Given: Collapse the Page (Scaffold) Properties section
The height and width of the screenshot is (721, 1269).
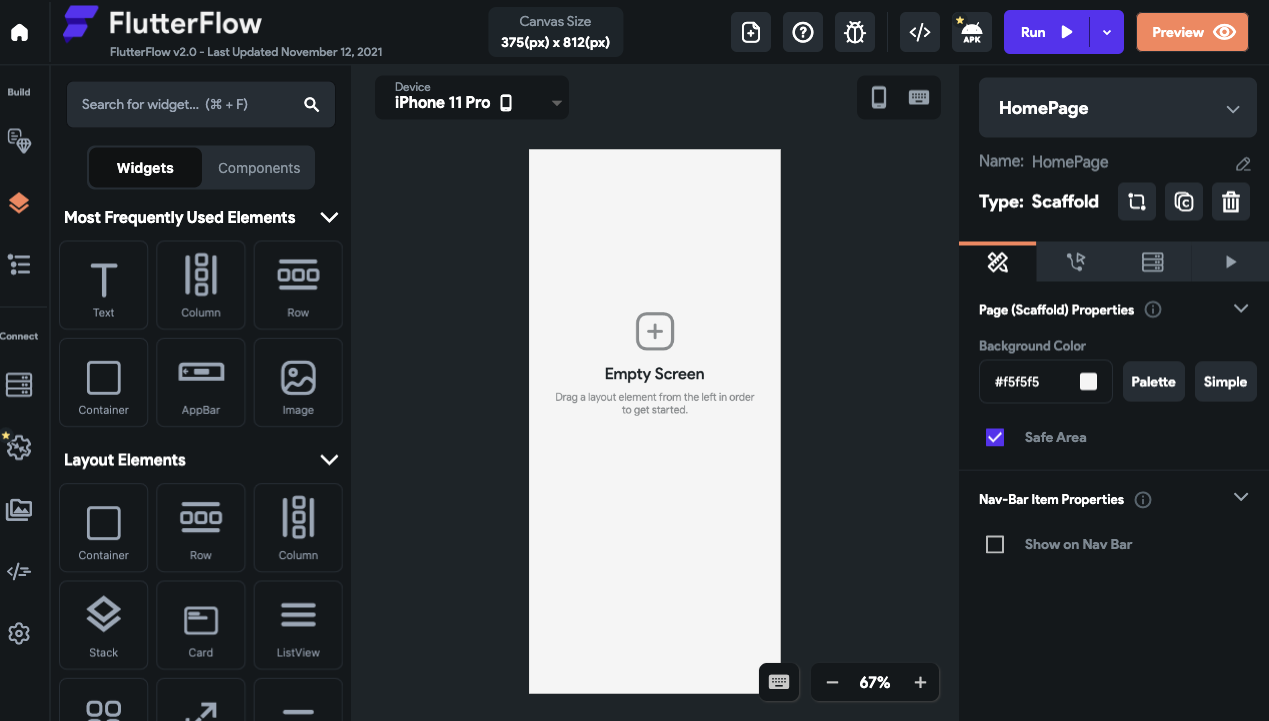Looking at the screenshot, I should 1241,309.
